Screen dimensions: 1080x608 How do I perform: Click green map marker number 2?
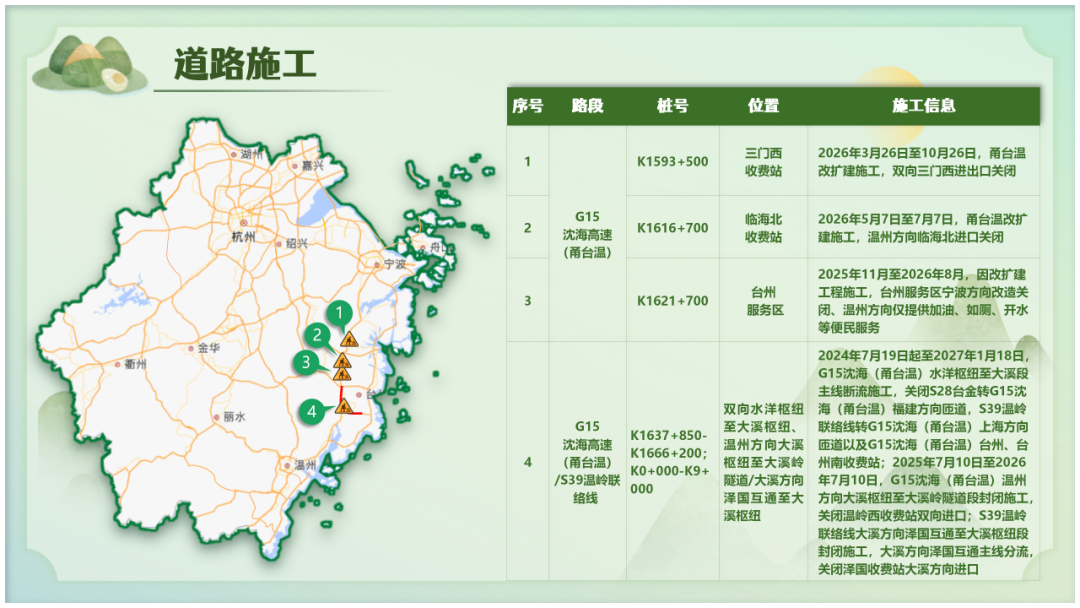coord(317,335)
